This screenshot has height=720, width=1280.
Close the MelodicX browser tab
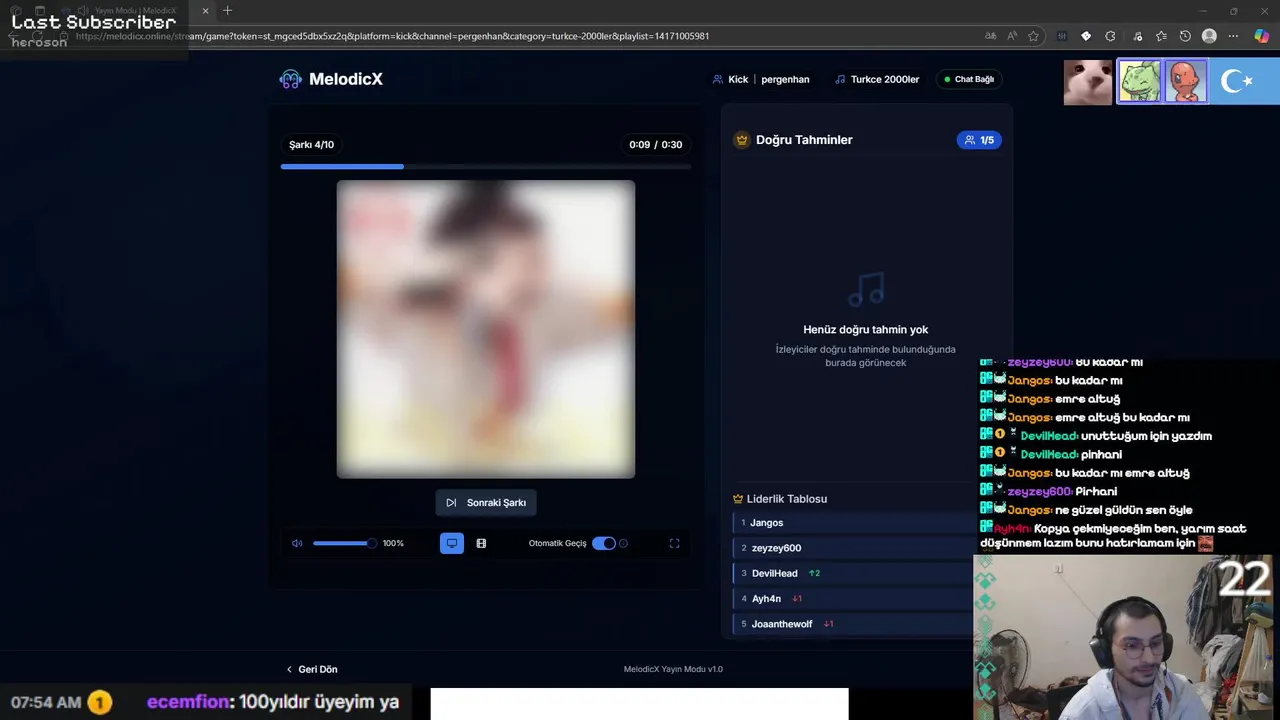point(205,11)
